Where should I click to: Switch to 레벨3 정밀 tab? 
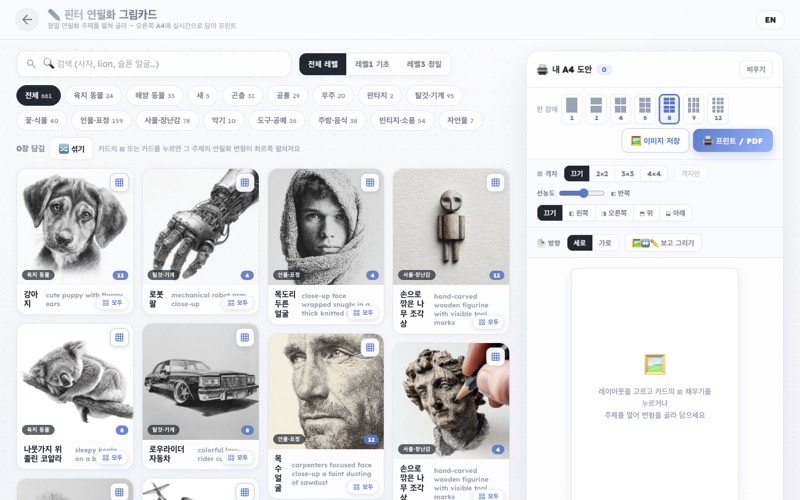[424, 64]
